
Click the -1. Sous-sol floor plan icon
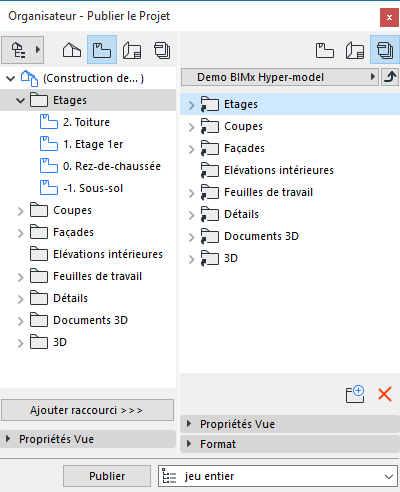tap(49, 188)
